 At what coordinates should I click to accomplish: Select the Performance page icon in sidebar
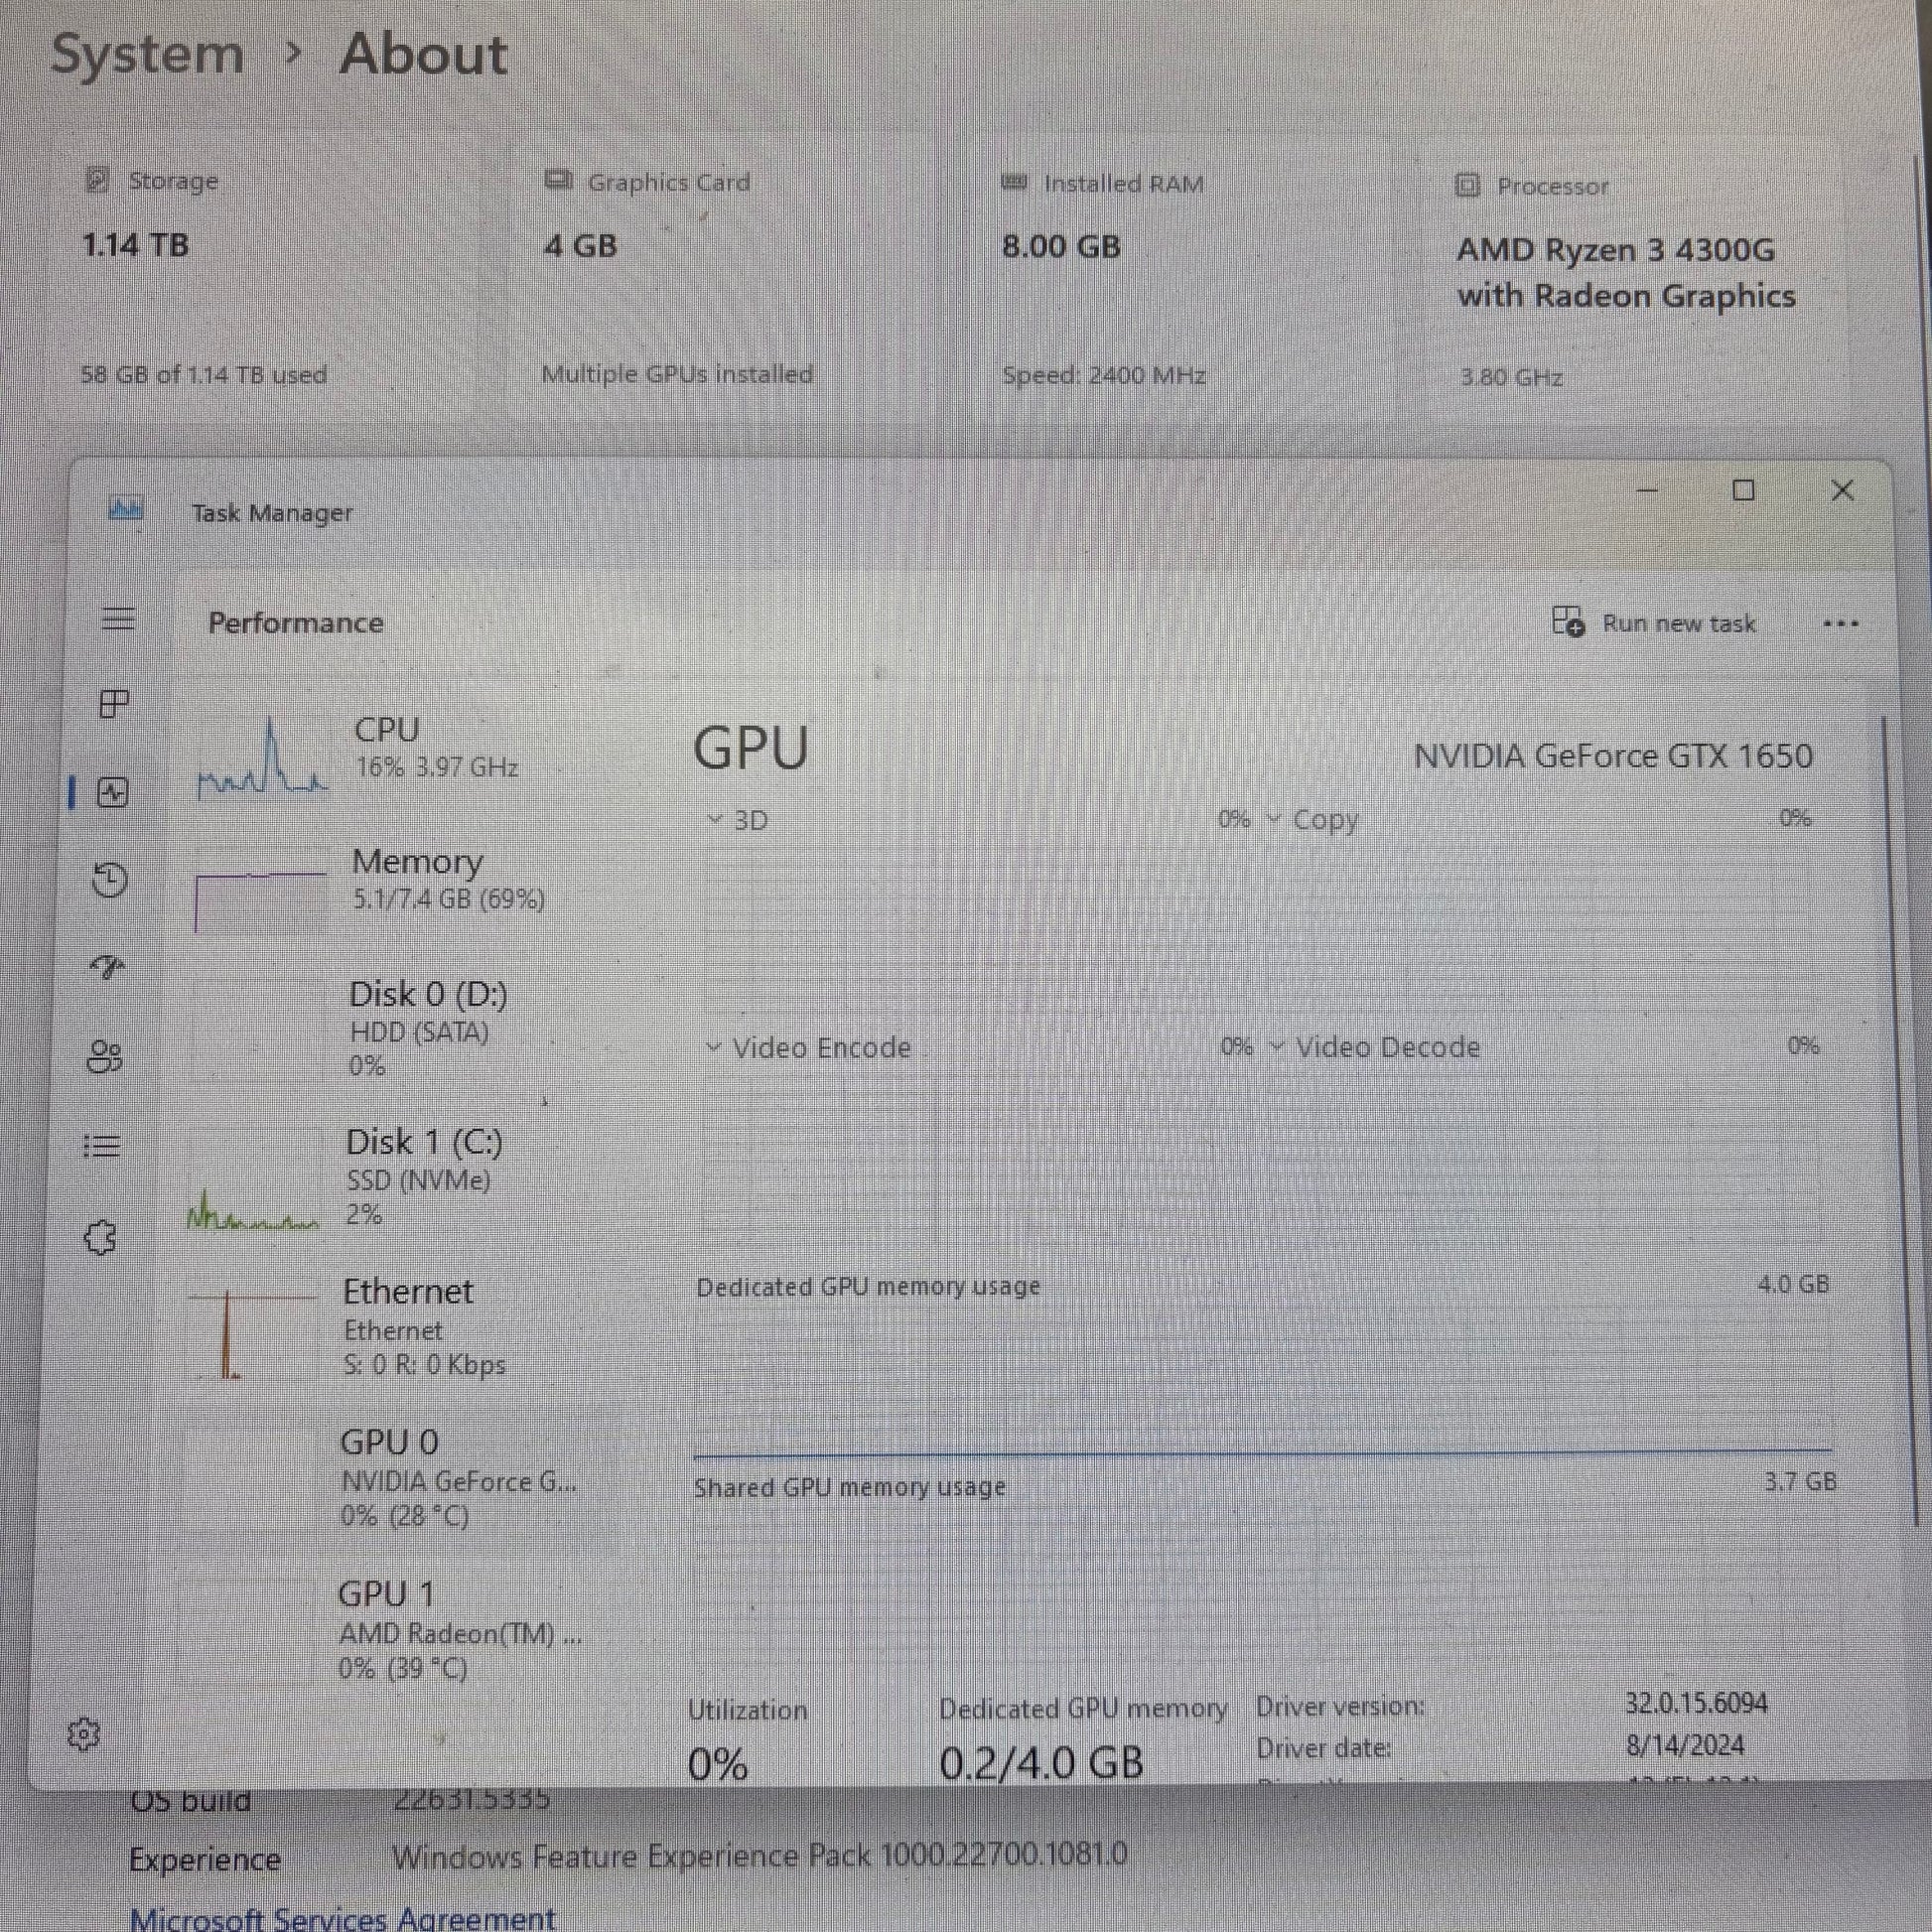pos(112,793)
